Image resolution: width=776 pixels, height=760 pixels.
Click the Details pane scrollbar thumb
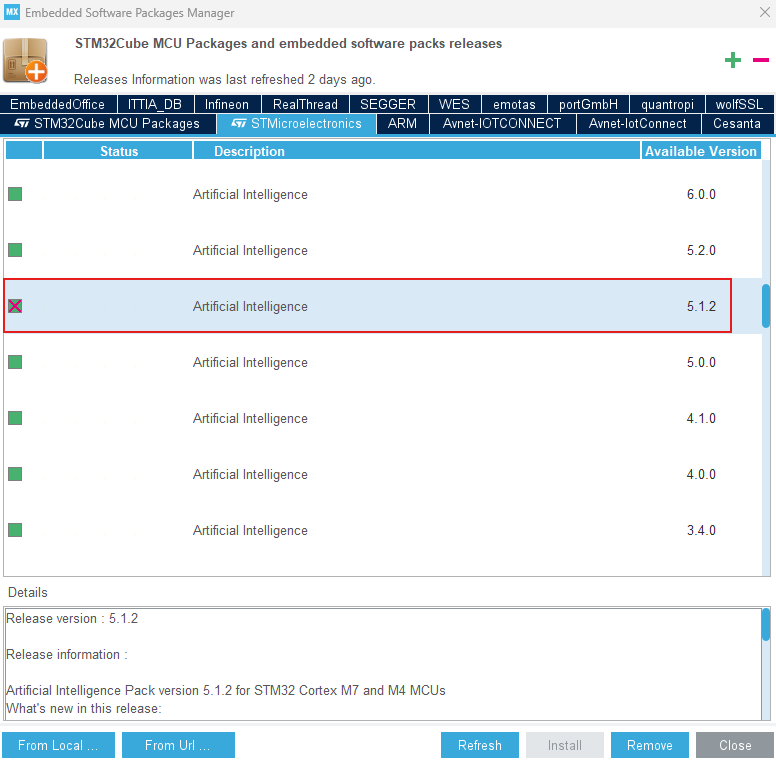[766, 625]
